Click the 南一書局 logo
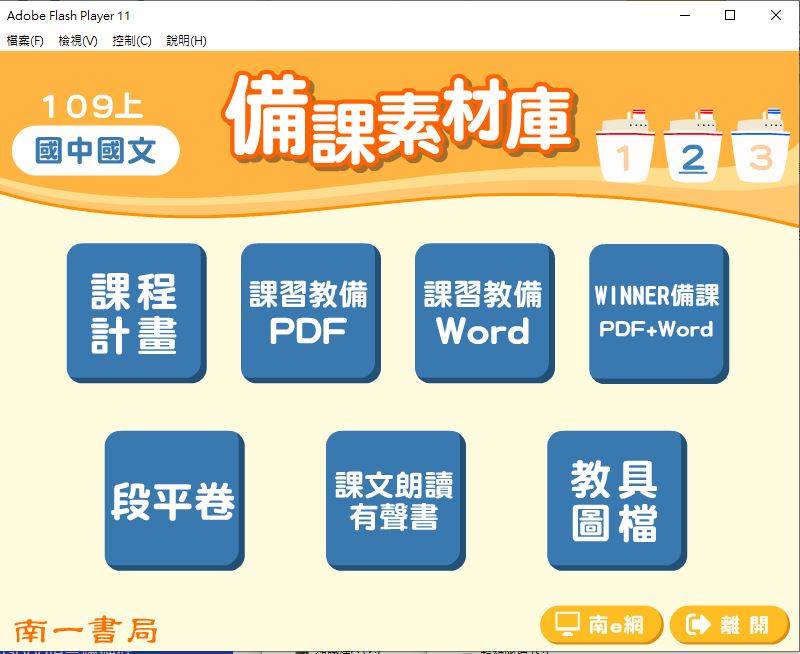The height and width of the screenshot is (654, 800). point(85,631)
